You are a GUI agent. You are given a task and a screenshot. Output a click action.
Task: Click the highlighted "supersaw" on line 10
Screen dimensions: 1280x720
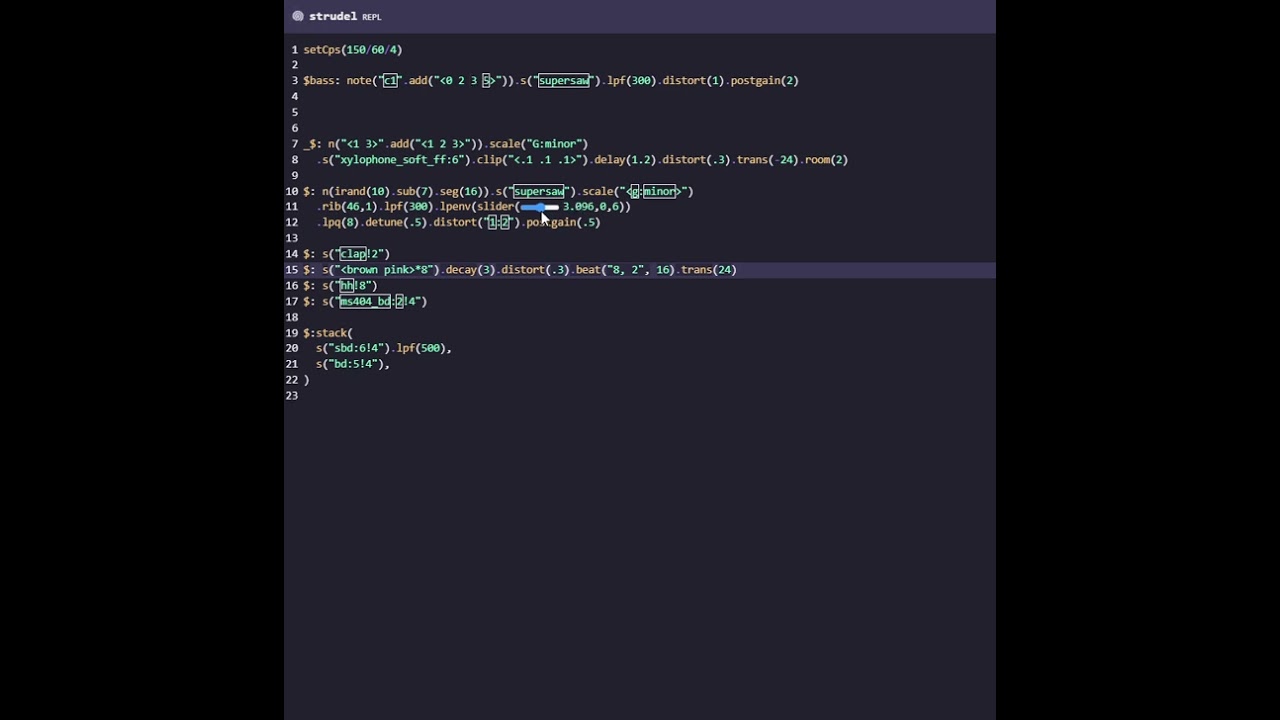[x=539, y=191]
